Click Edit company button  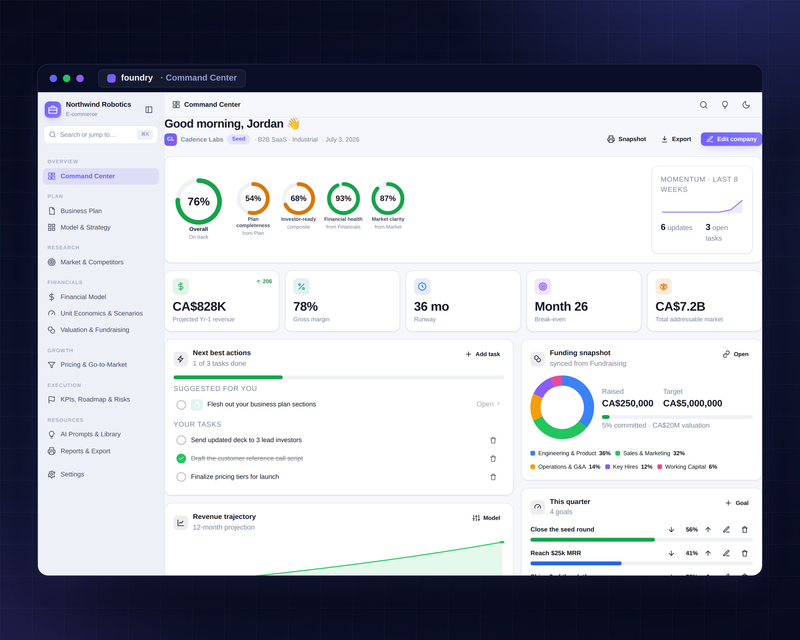click(x=731, y=139)
